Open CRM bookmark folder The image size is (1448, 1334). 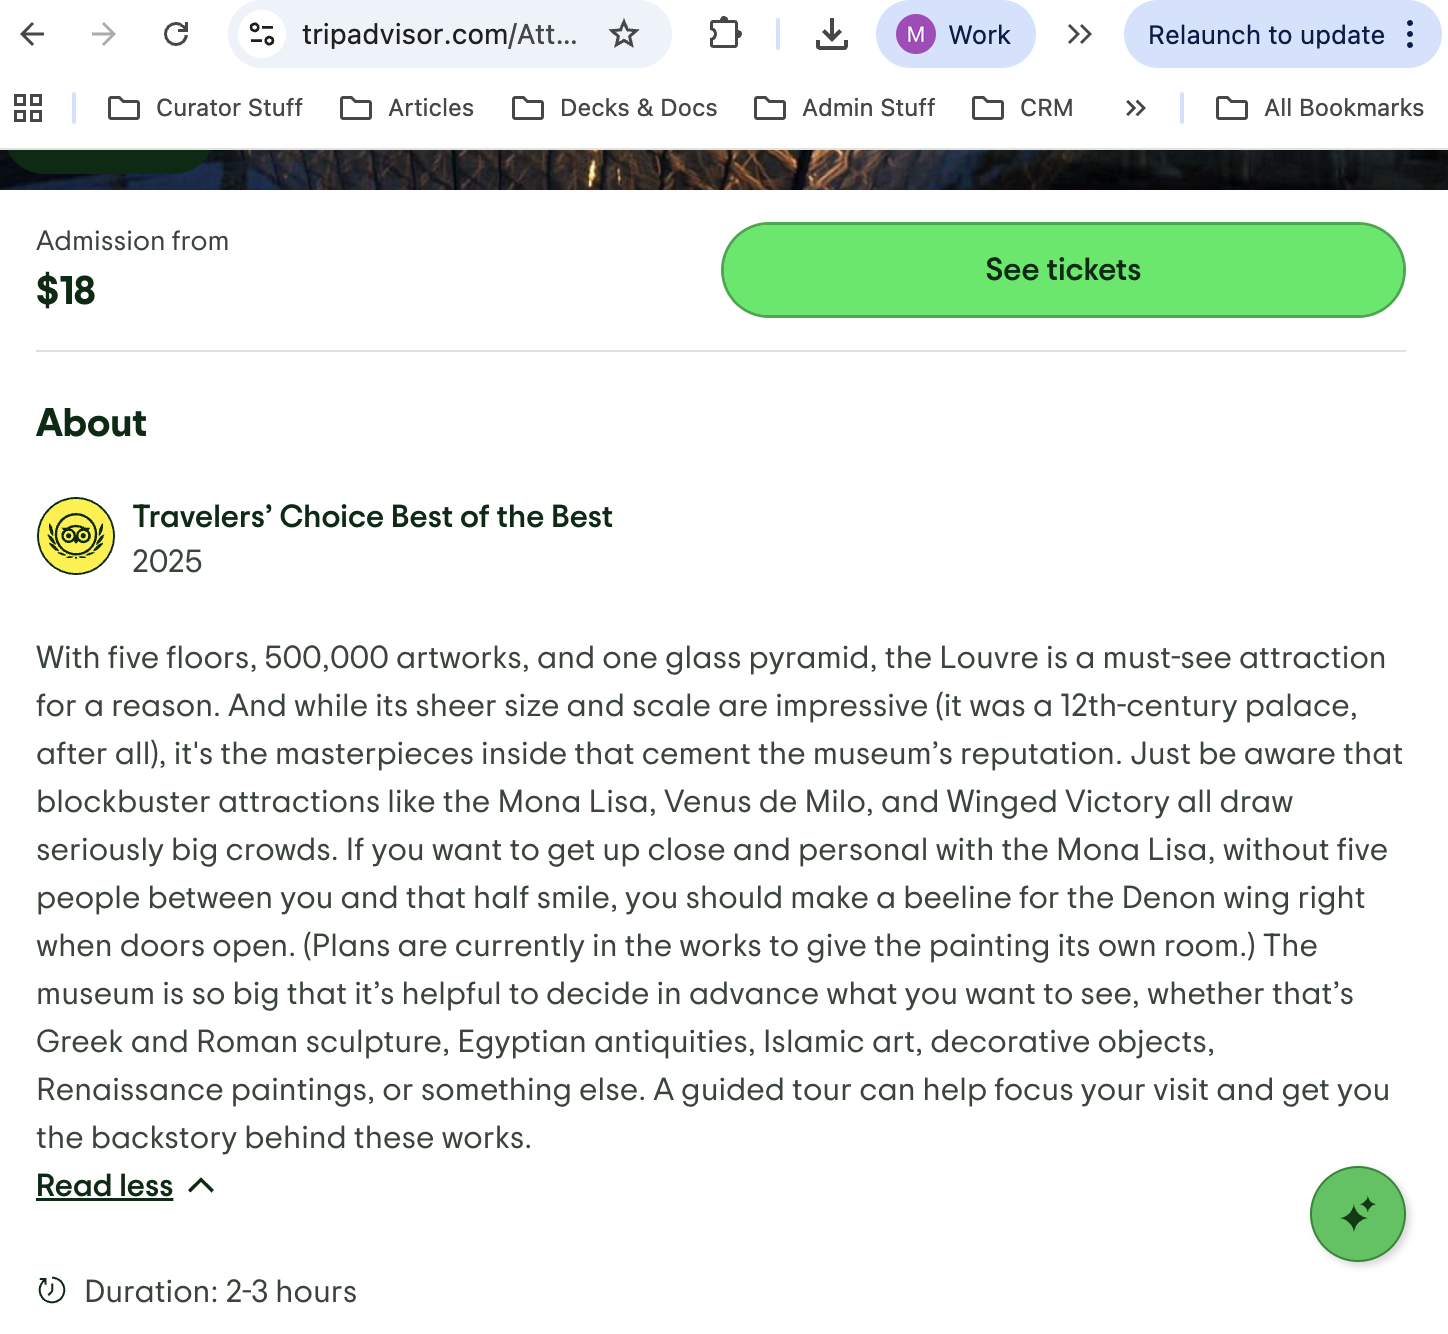click(x=1023, y=108)
